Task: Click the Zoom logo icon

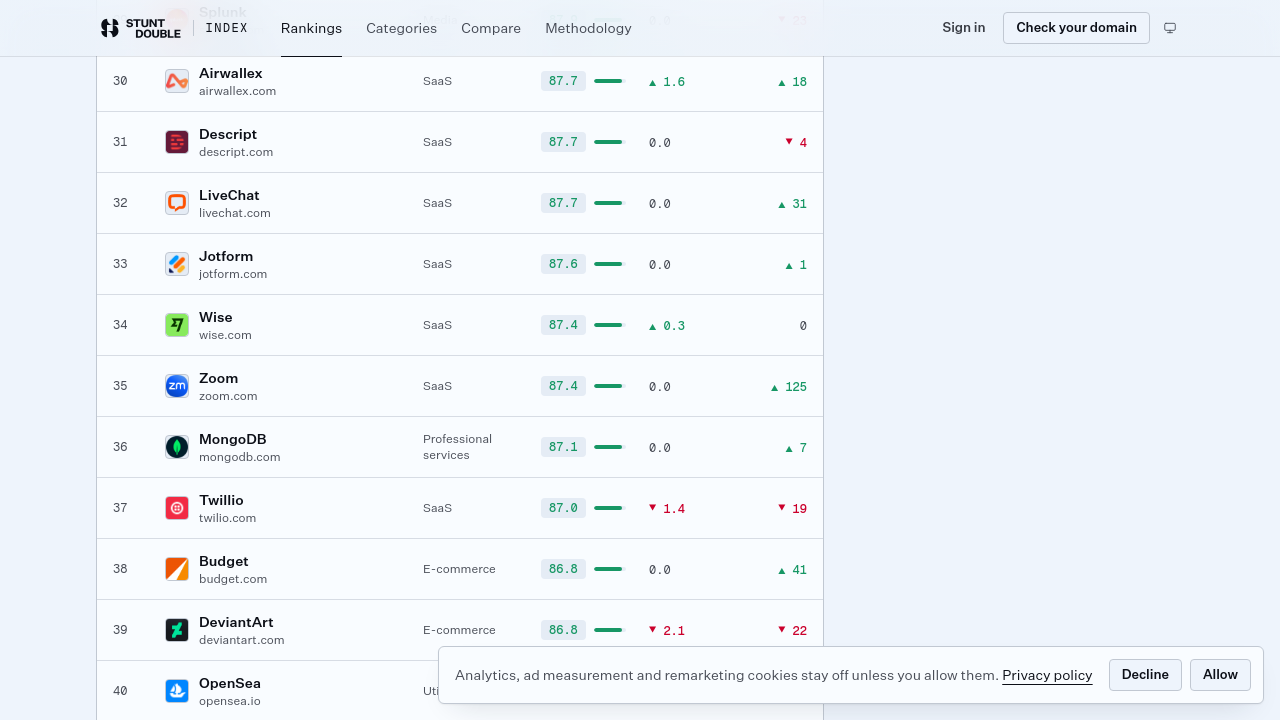Action: [177, 386]
